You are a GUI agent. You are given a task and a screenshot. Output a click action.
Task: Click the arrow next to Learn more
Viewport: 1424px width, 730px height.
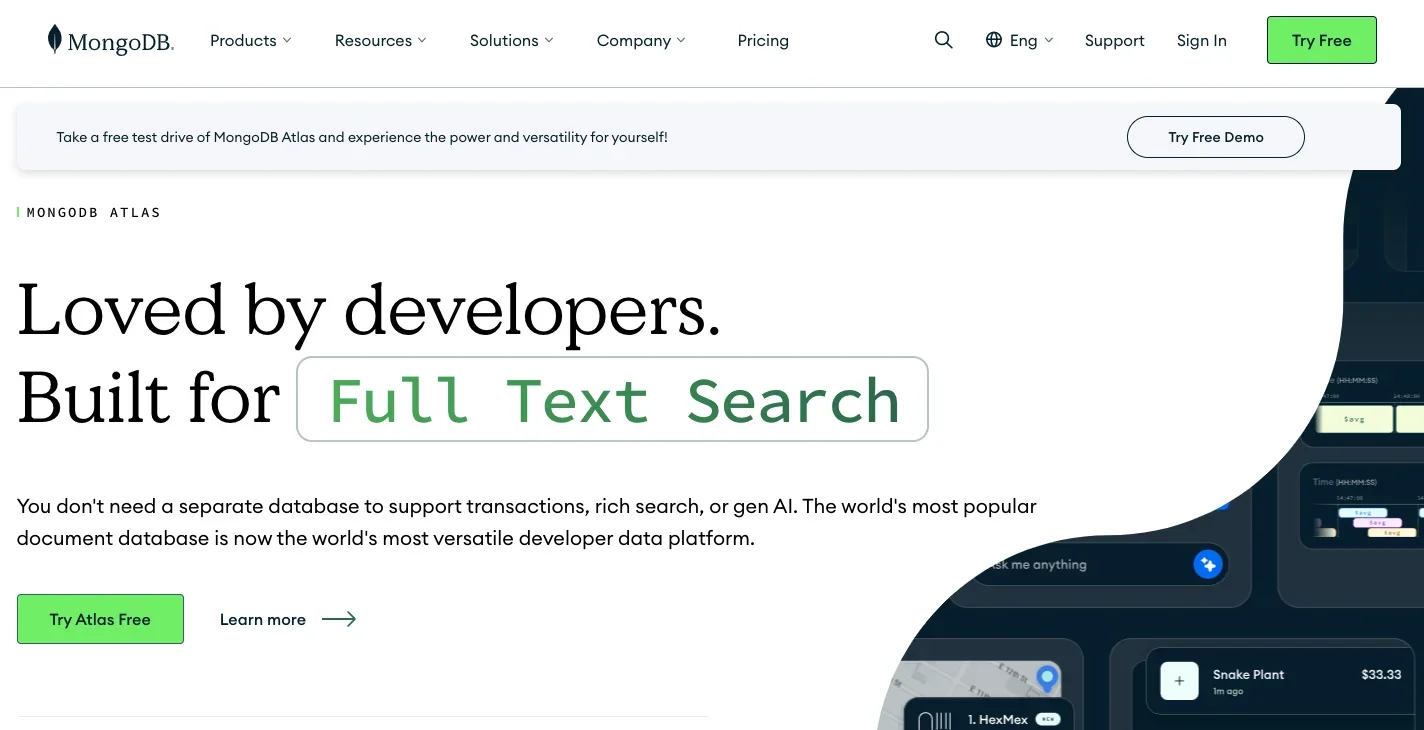tap(339, 619)
